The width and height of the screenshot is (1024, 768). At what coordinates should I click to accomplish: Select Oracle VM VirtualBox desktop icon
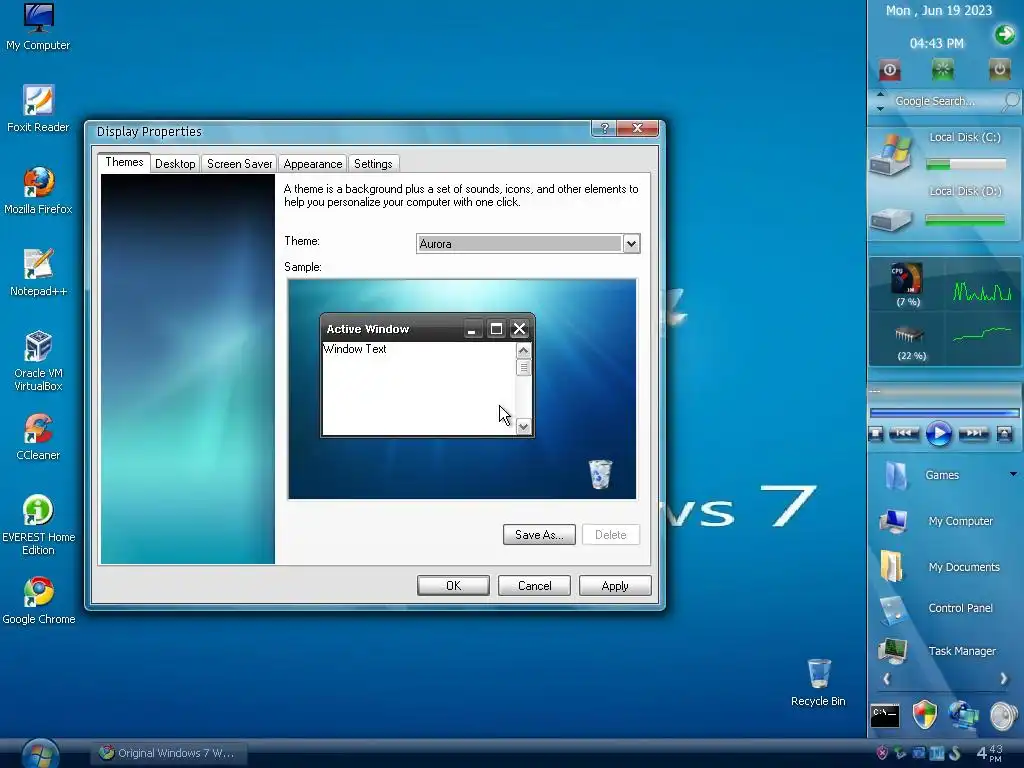(x=38, y=360)
